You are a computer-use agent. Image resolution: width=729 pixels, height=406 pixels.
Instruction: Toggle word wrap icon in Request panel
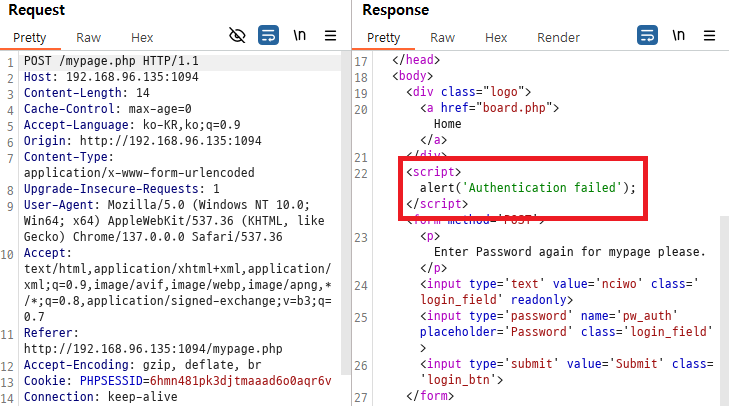click(x=268, y=35)
